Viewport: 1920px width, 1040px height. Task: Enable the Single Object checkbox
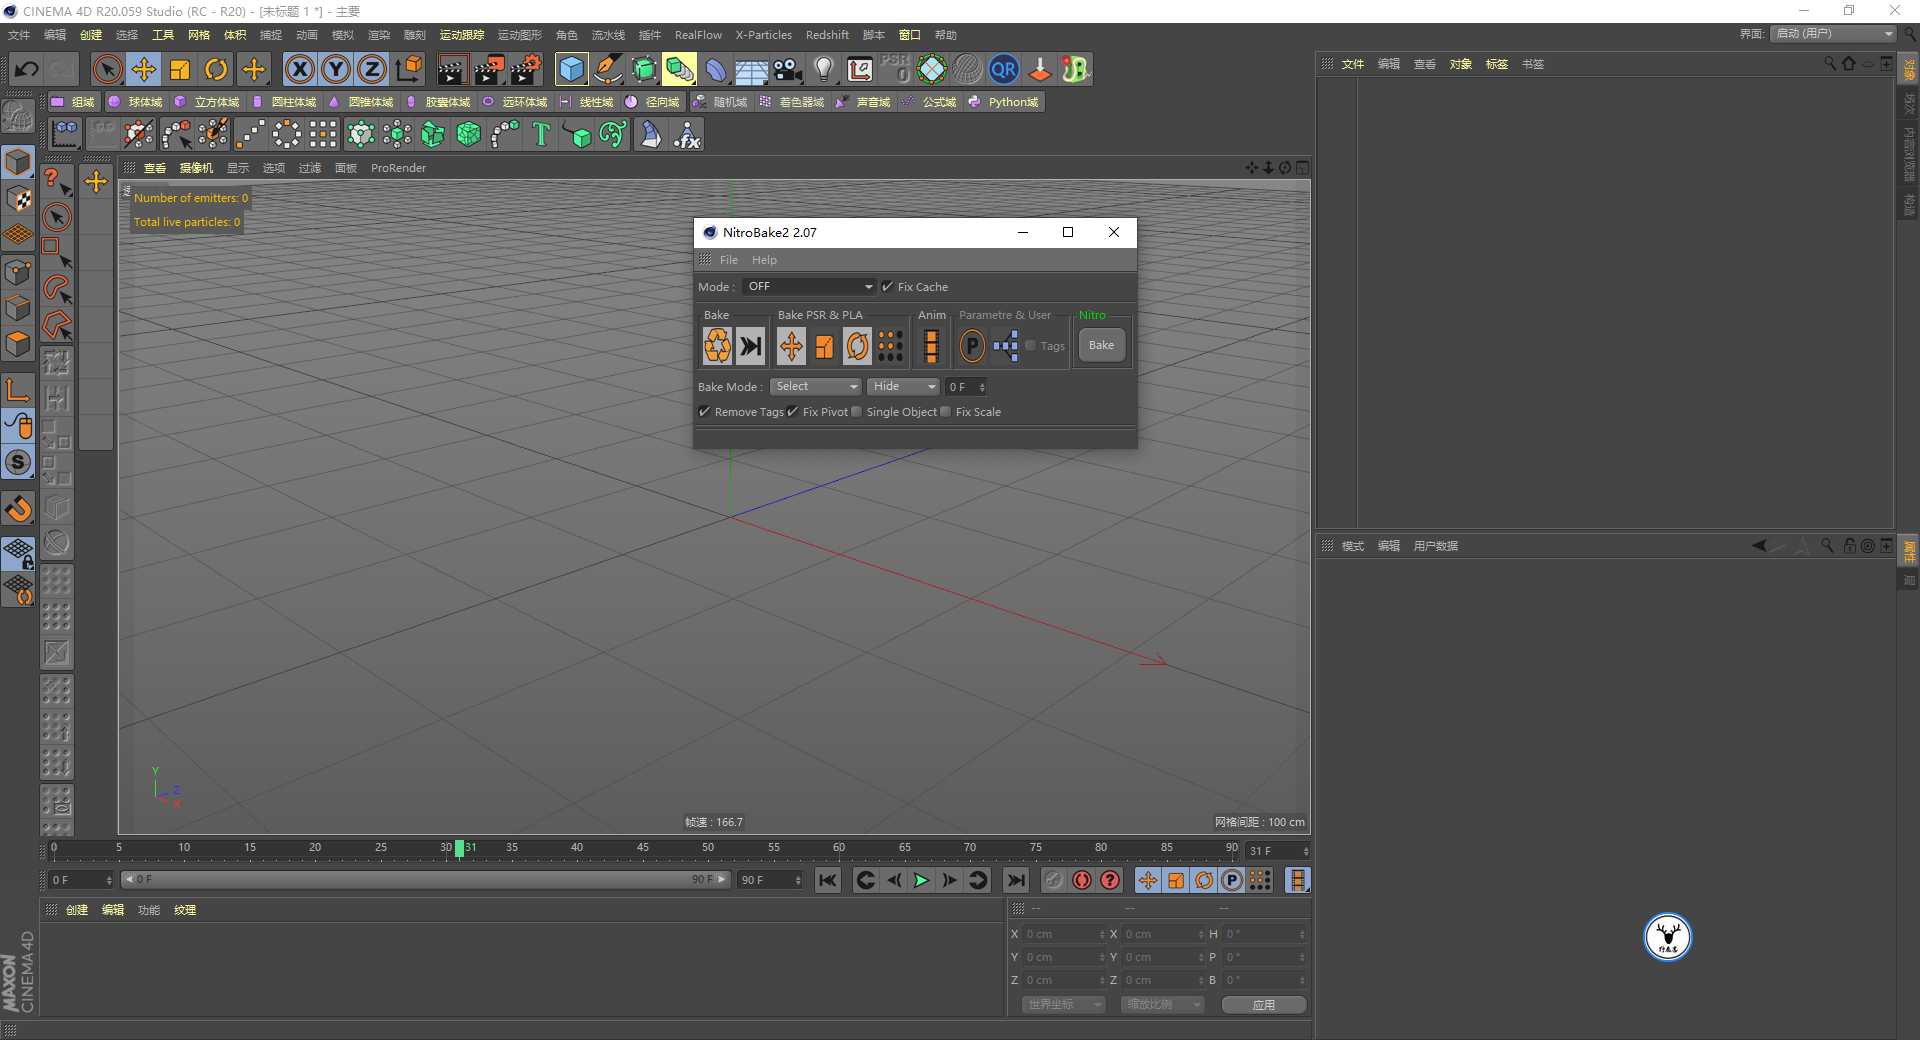point(856,412)
